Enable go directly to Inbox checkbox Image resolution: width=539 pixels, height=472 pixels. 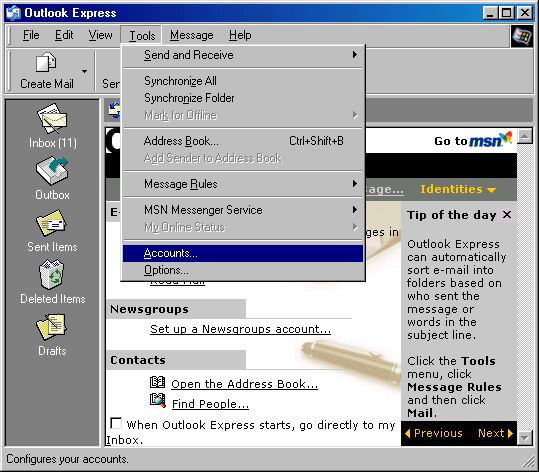click(116, 423)
